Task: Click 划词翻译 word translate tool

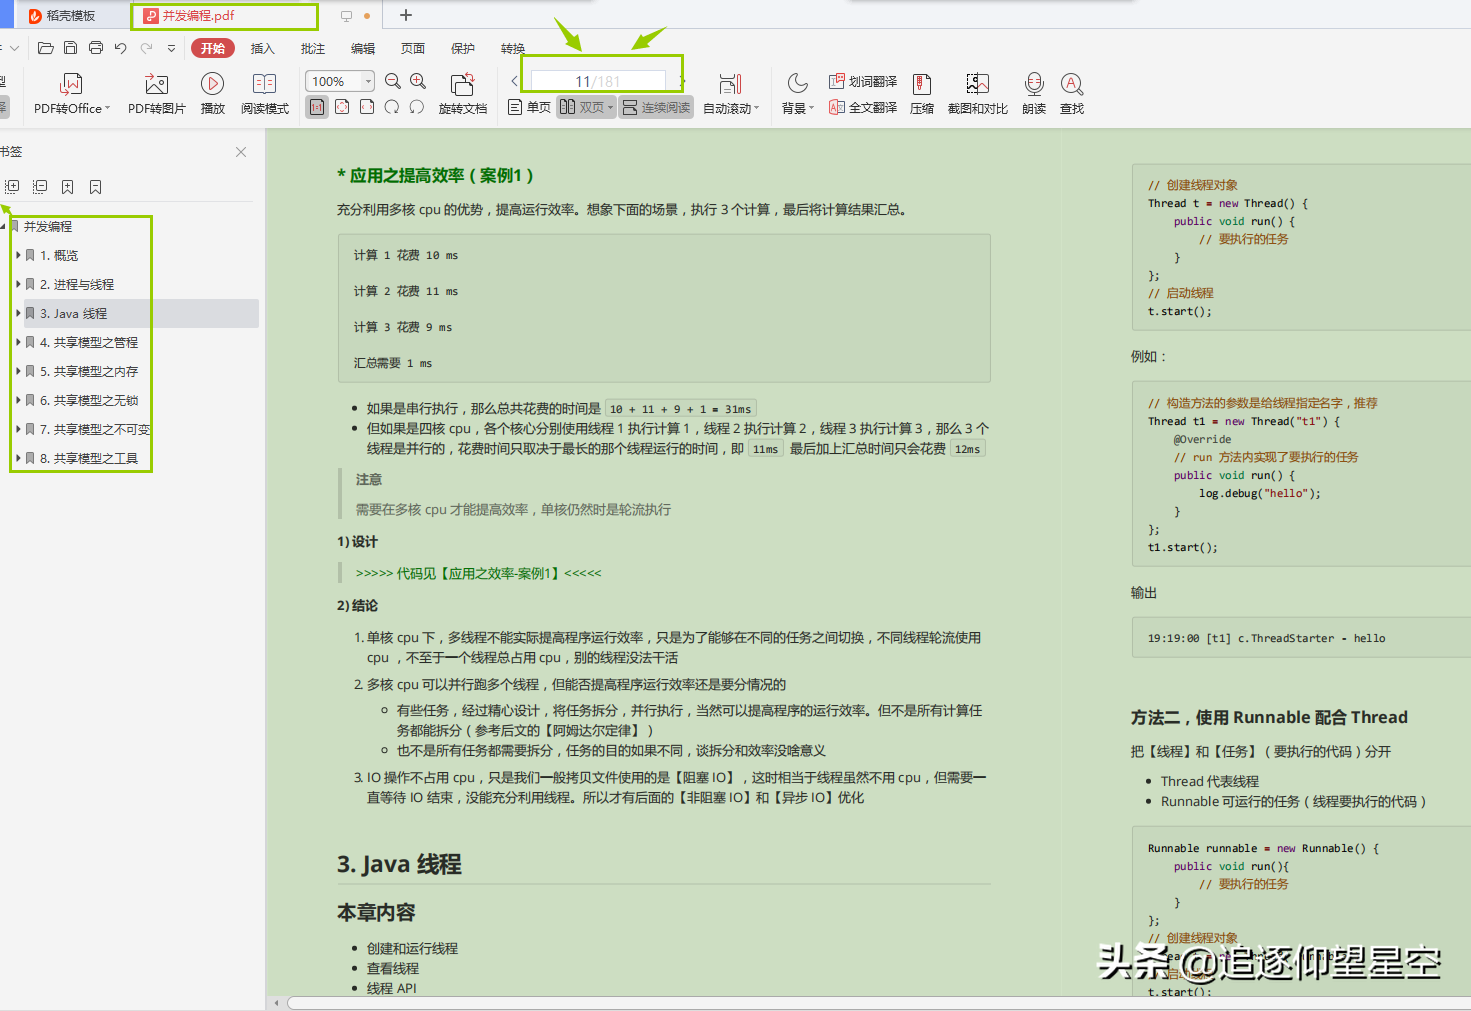Action: 863,81
